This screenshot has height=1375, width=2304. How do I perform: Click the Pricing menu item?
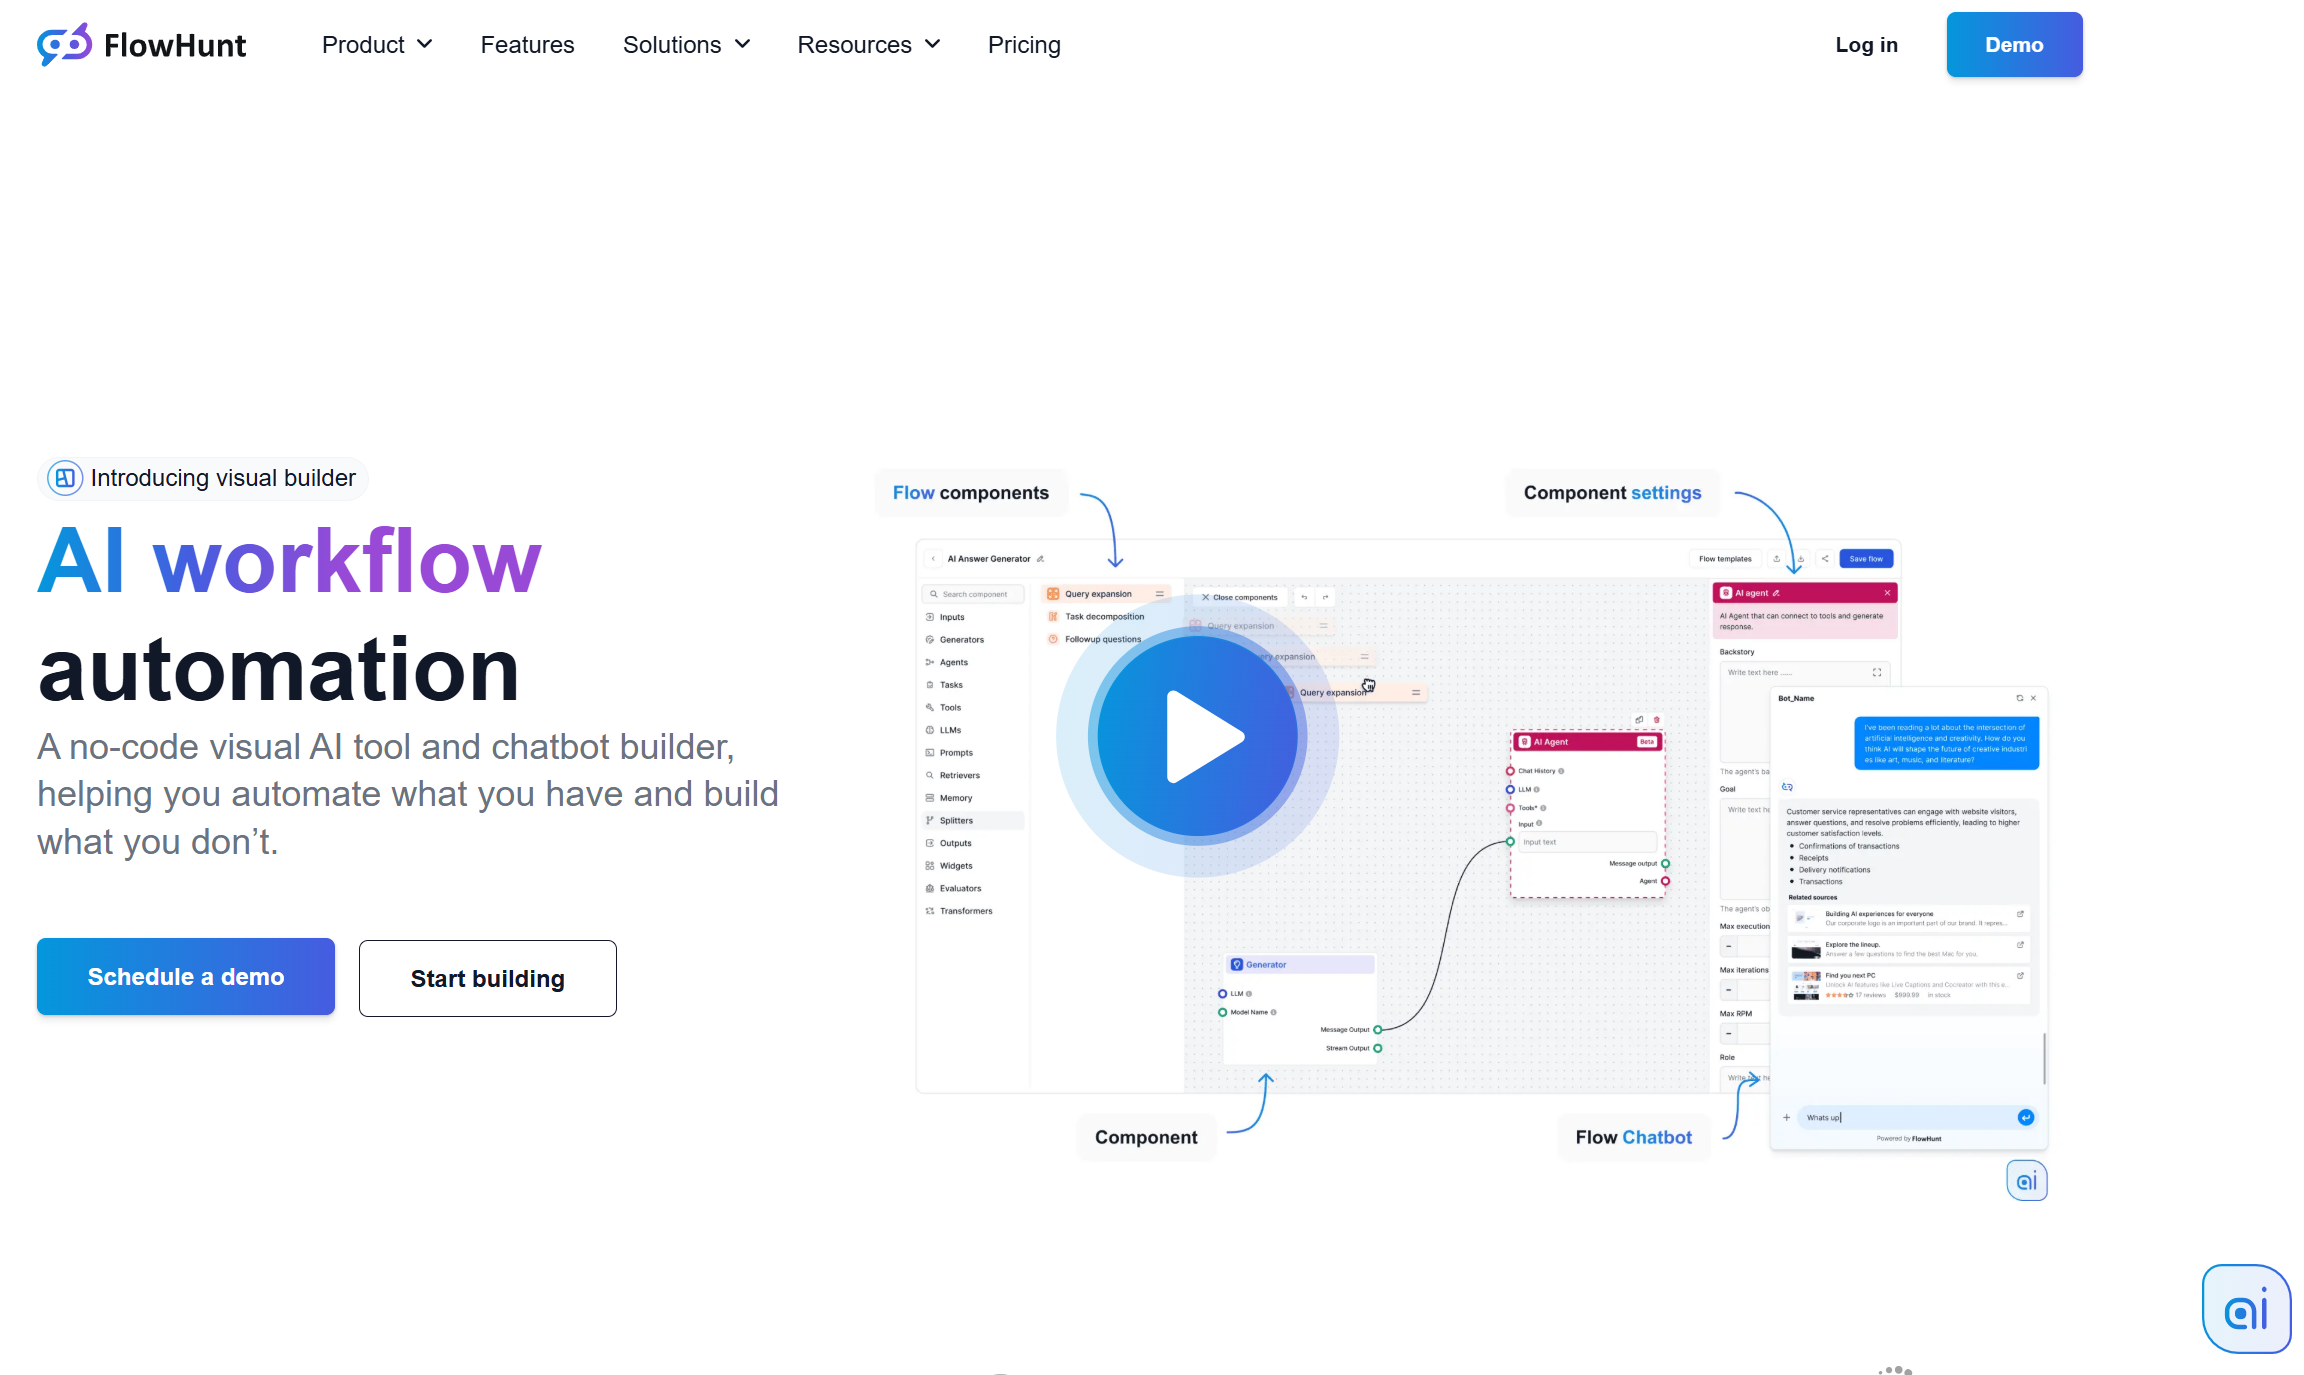pyautogui.click(x=1023, y=44)
